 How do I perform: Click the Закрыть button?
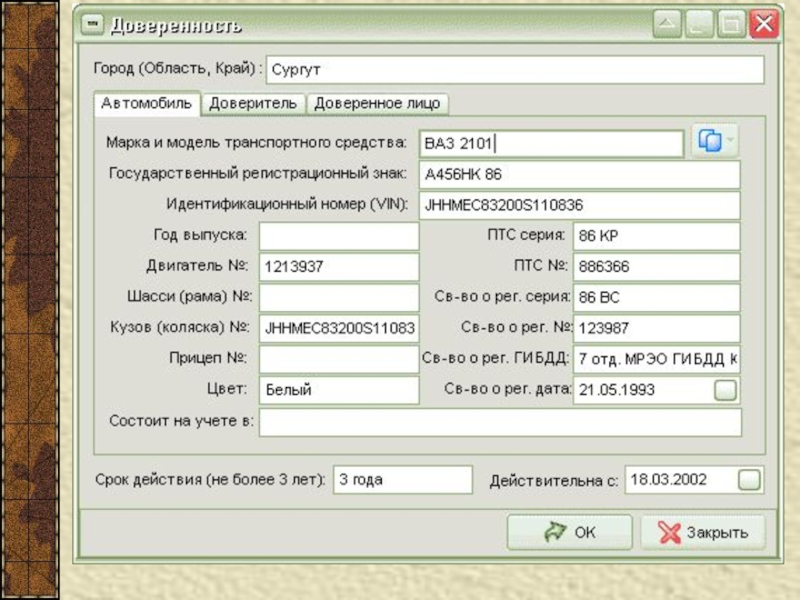tap(703, 533)
